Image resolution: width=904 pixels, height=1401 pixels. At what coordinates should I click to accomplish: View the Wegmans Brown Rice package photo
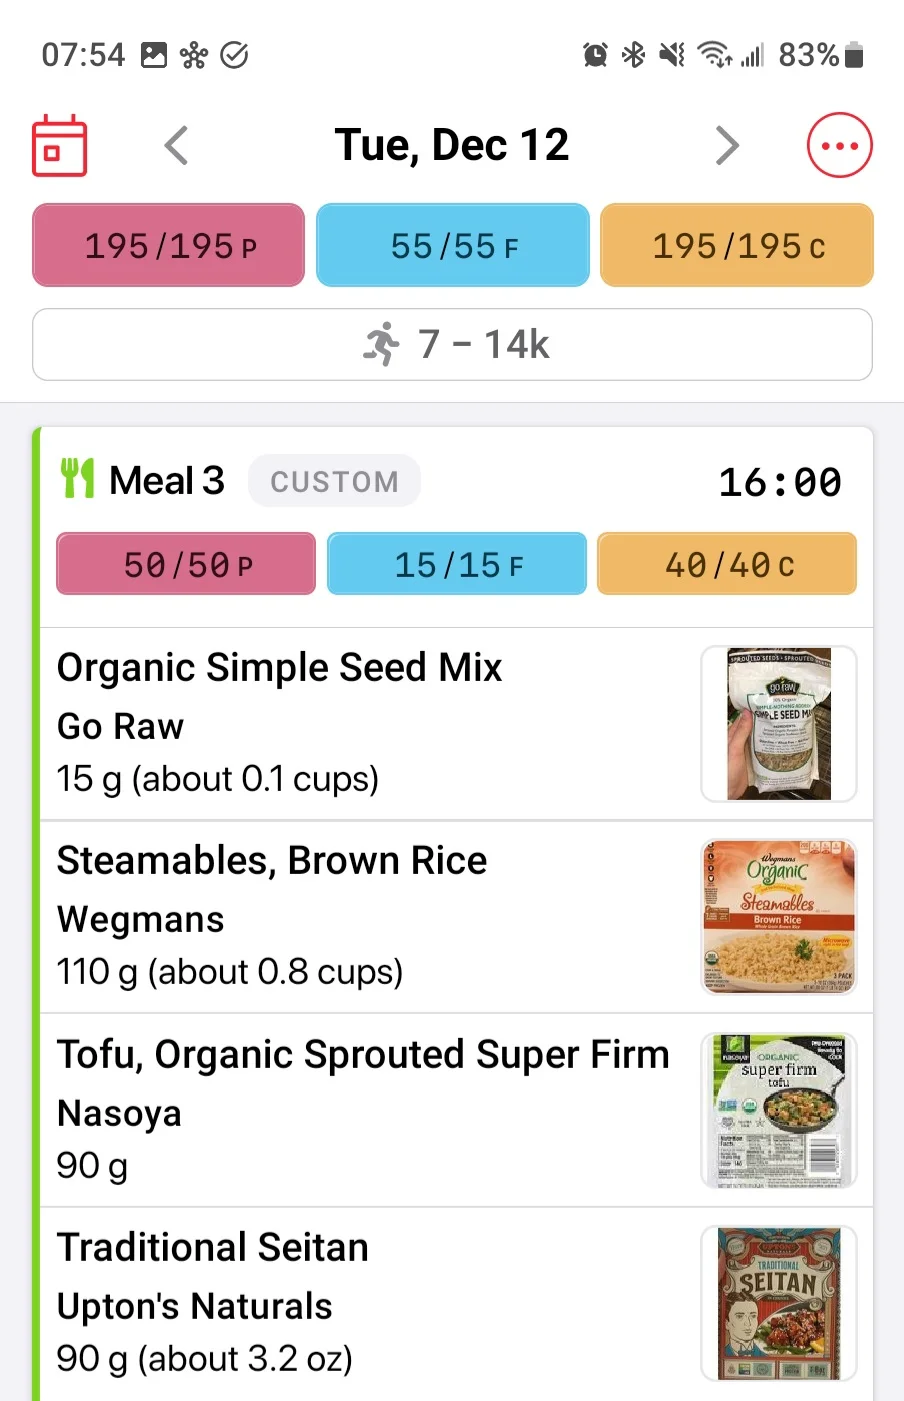click(x=779, y=917)
